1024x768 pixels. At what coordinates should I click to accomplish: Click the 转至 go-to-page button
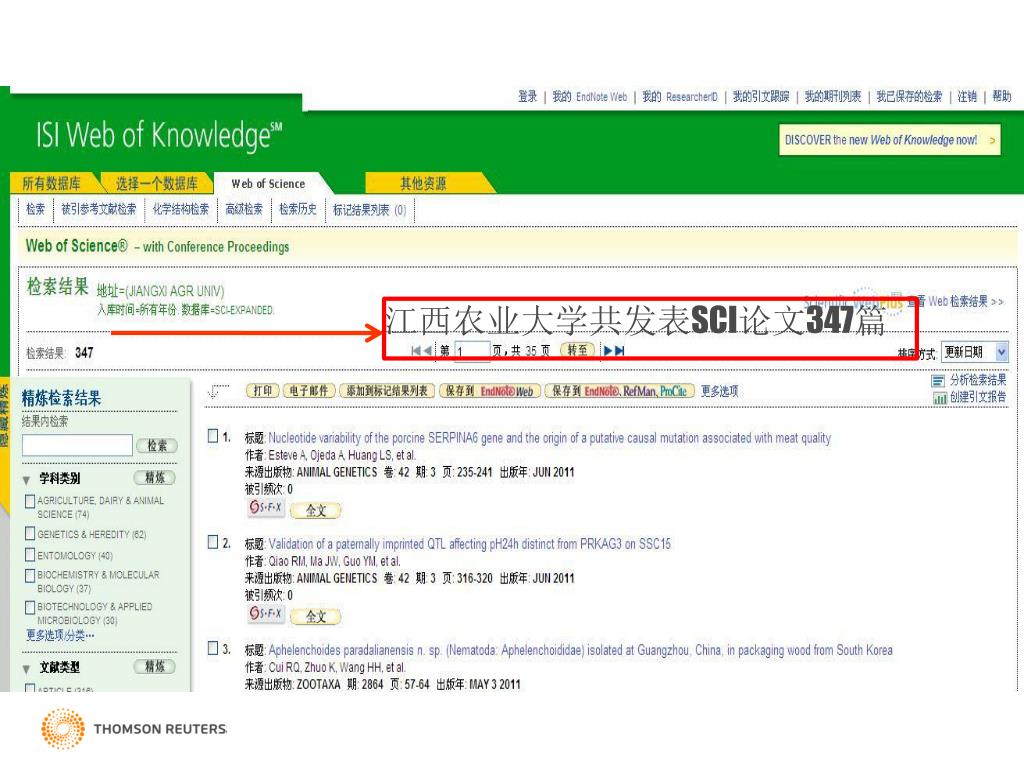click(577, 351)
